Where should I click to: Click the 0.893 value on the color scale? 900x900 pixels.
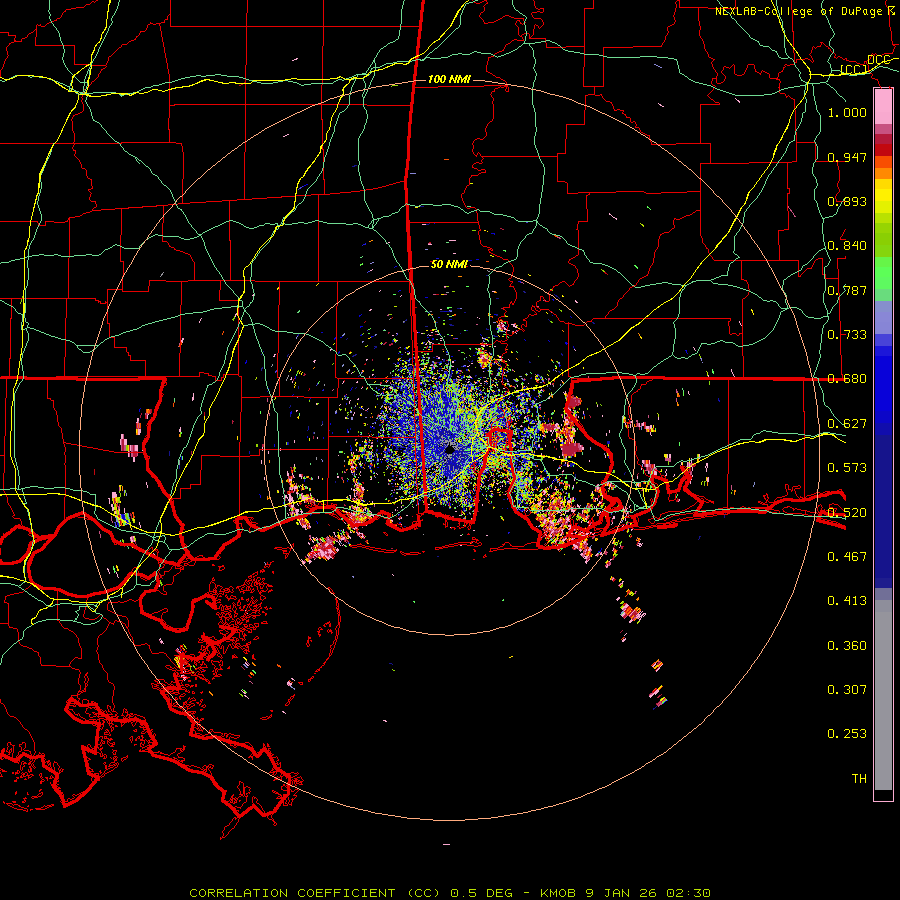(847, 201)
